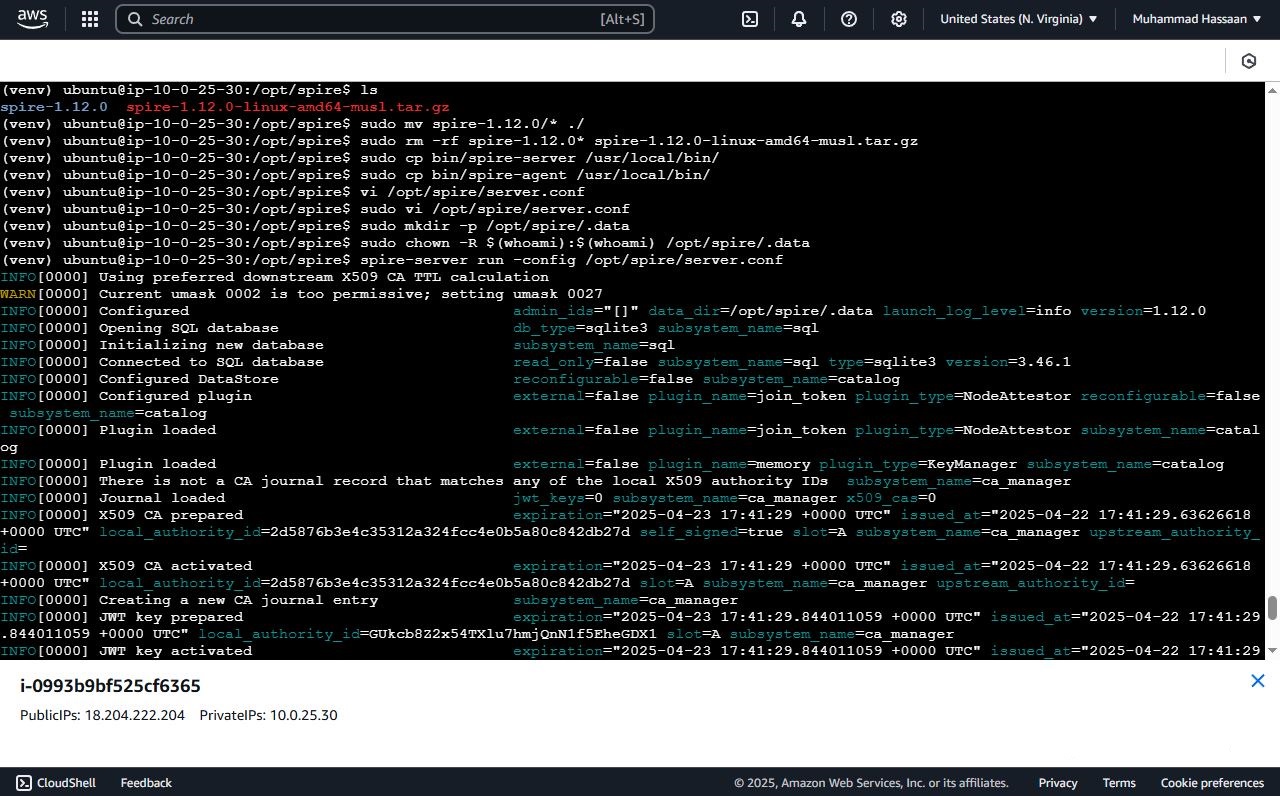This screenshot has width=1280, height=796.
Task: Open CloudShell from the footer
Action: 55,783
